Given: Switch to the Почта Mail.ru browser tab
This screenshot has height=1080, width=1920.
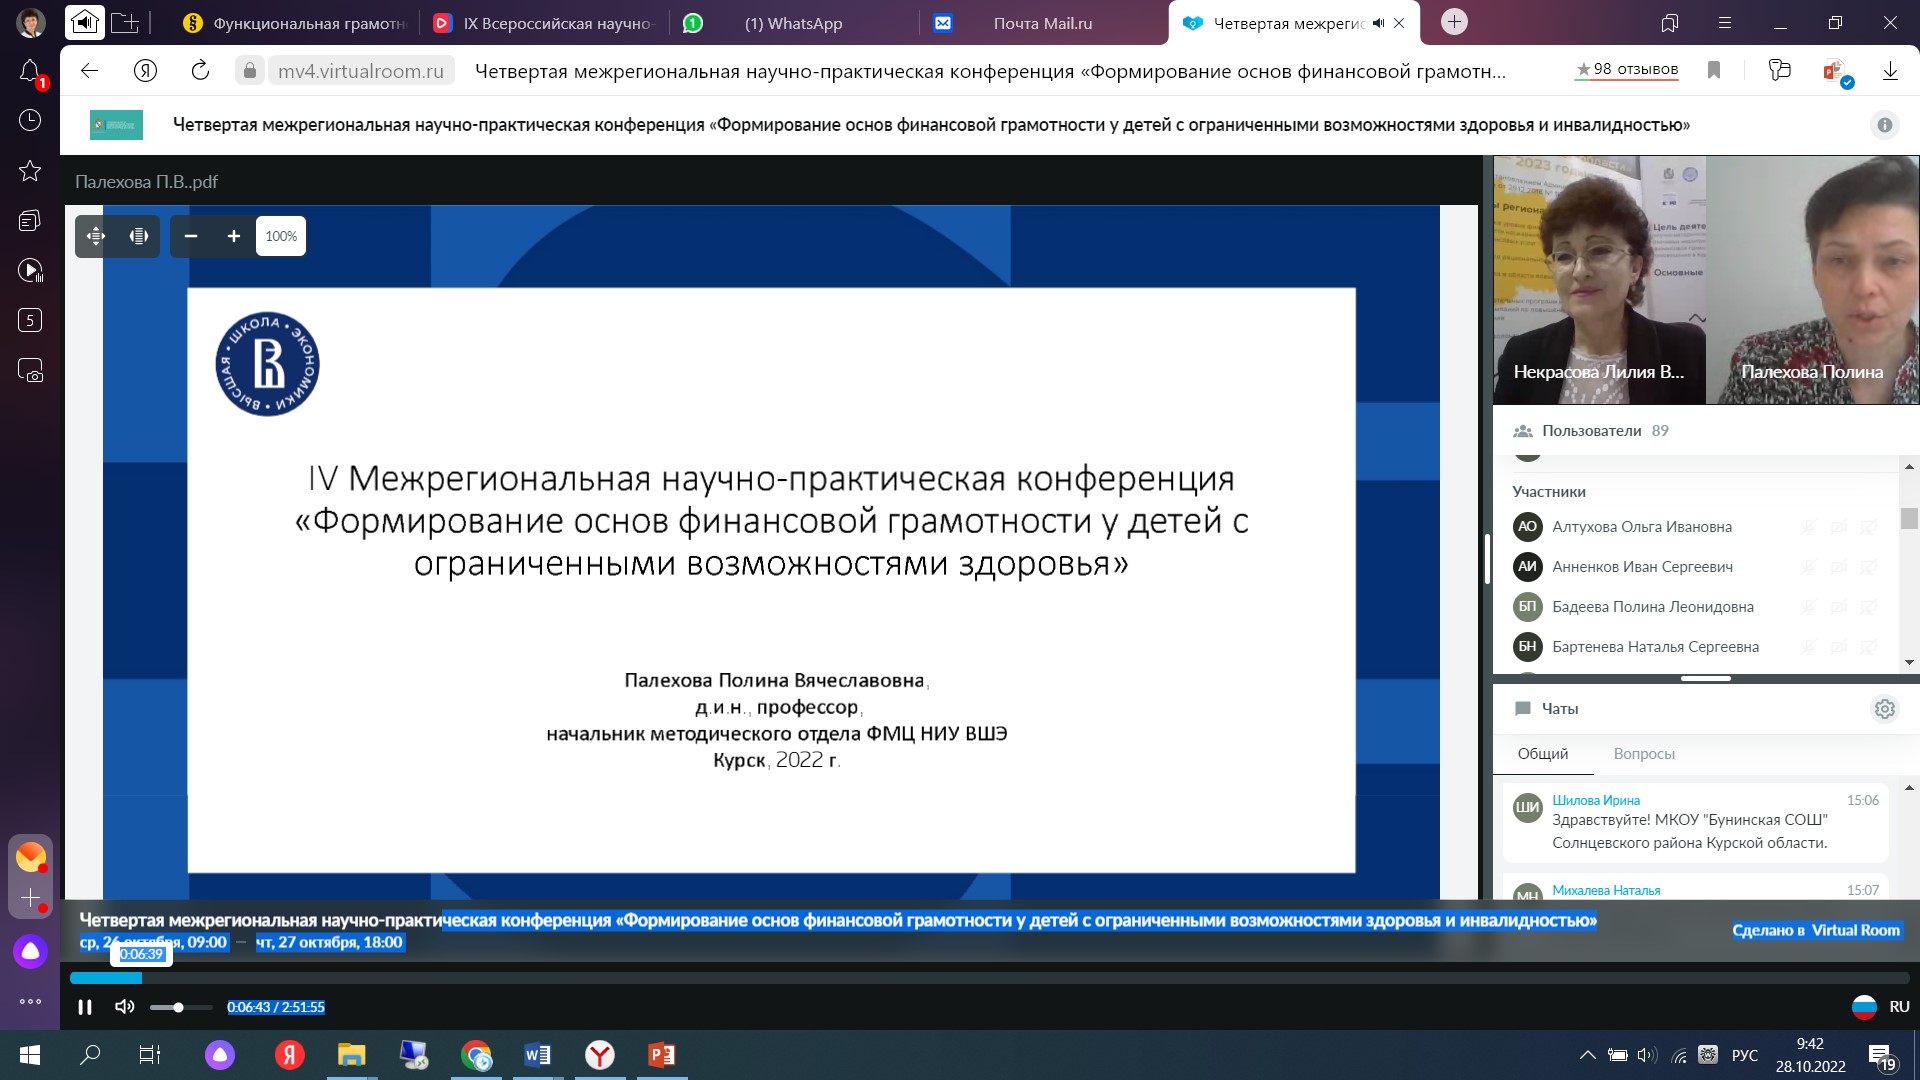Looking at the screenshot, I should [1042, 23].
